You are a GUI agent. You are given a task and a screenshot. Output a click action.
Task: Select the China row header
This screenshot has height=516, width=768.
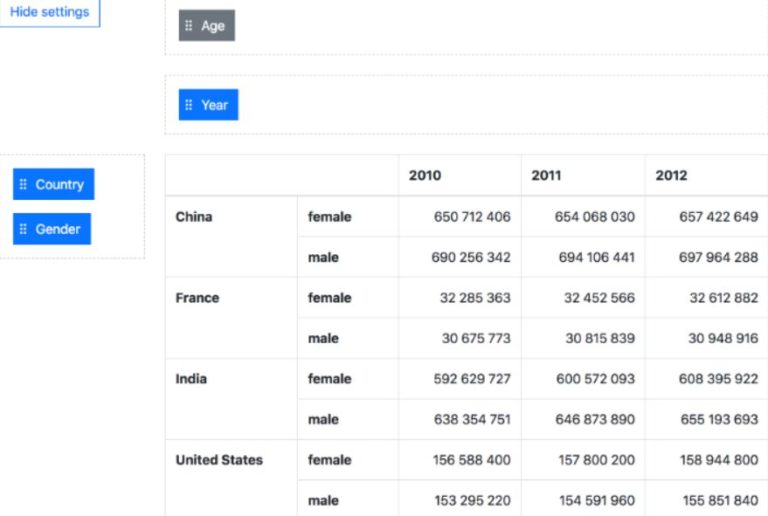pyautogui.click(x=194, y=216)
